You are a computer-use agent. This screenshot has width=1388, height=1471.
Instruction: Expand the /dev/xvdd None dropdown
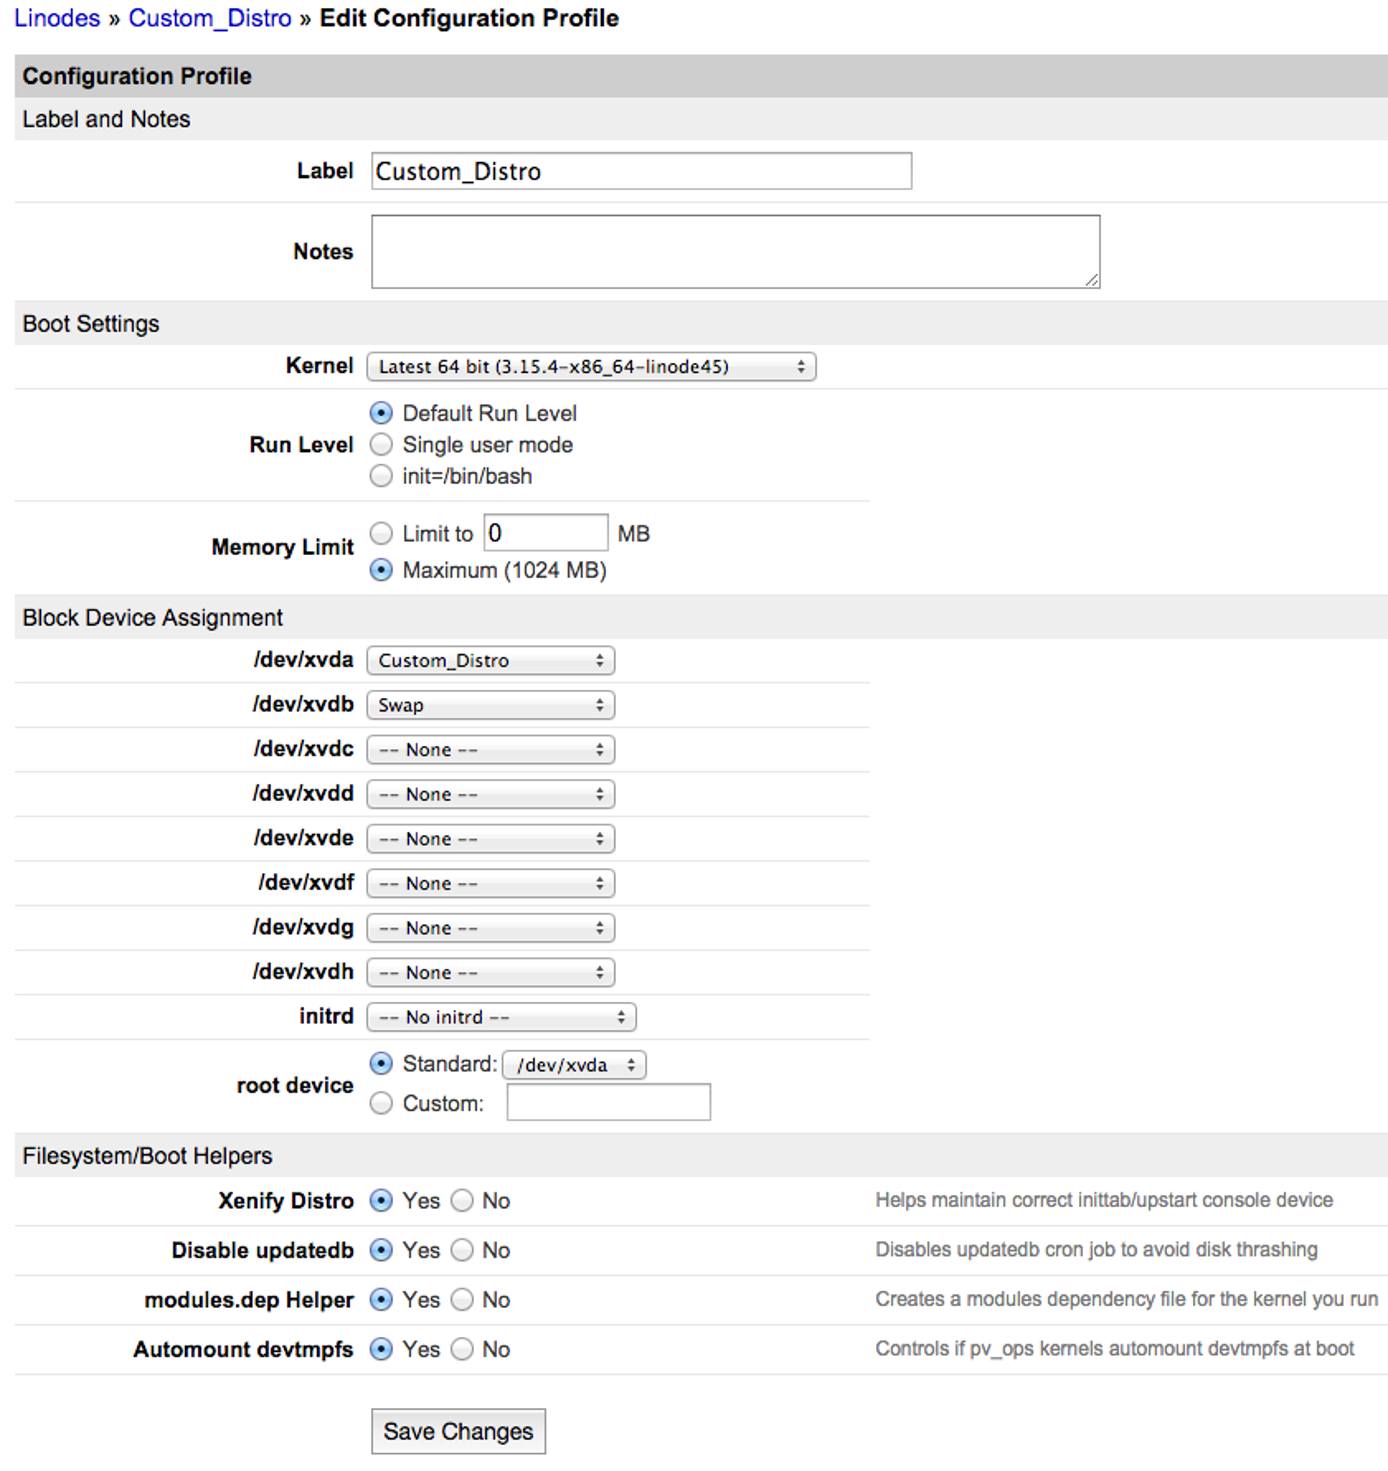(489, 793)
